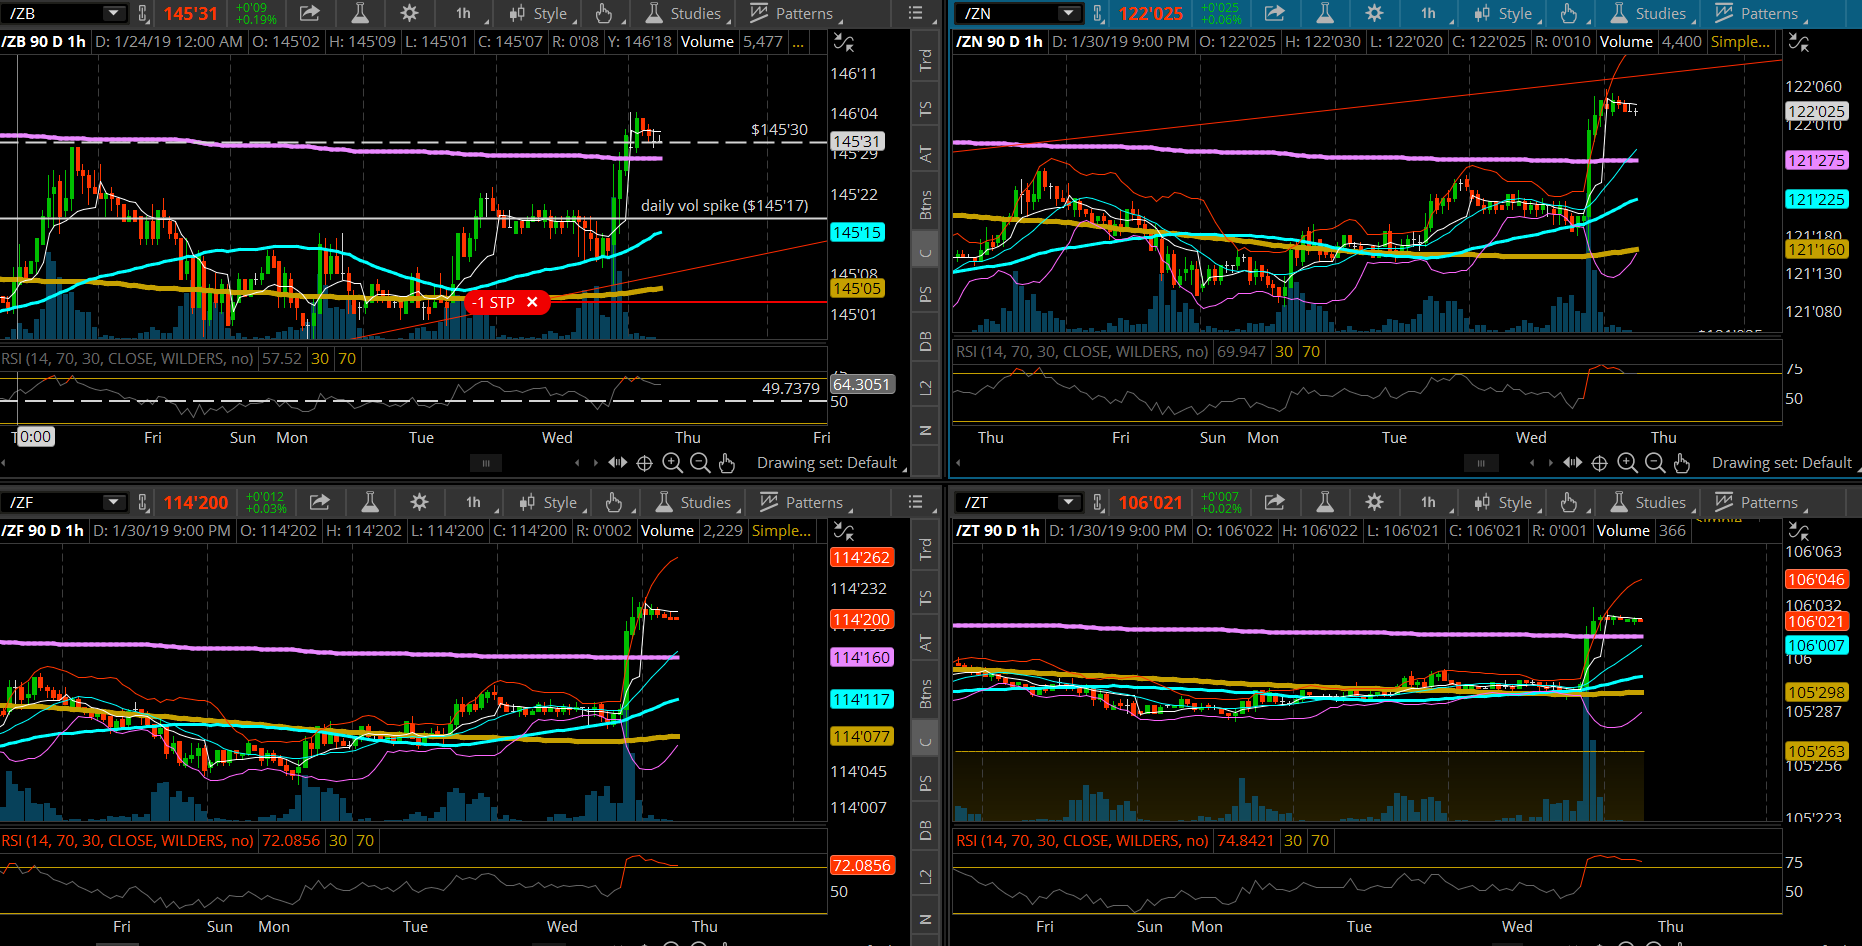Open the share menu on the /ZN chart
The width and height of the screenshot is (1862, 946).
click(1275, 13)
